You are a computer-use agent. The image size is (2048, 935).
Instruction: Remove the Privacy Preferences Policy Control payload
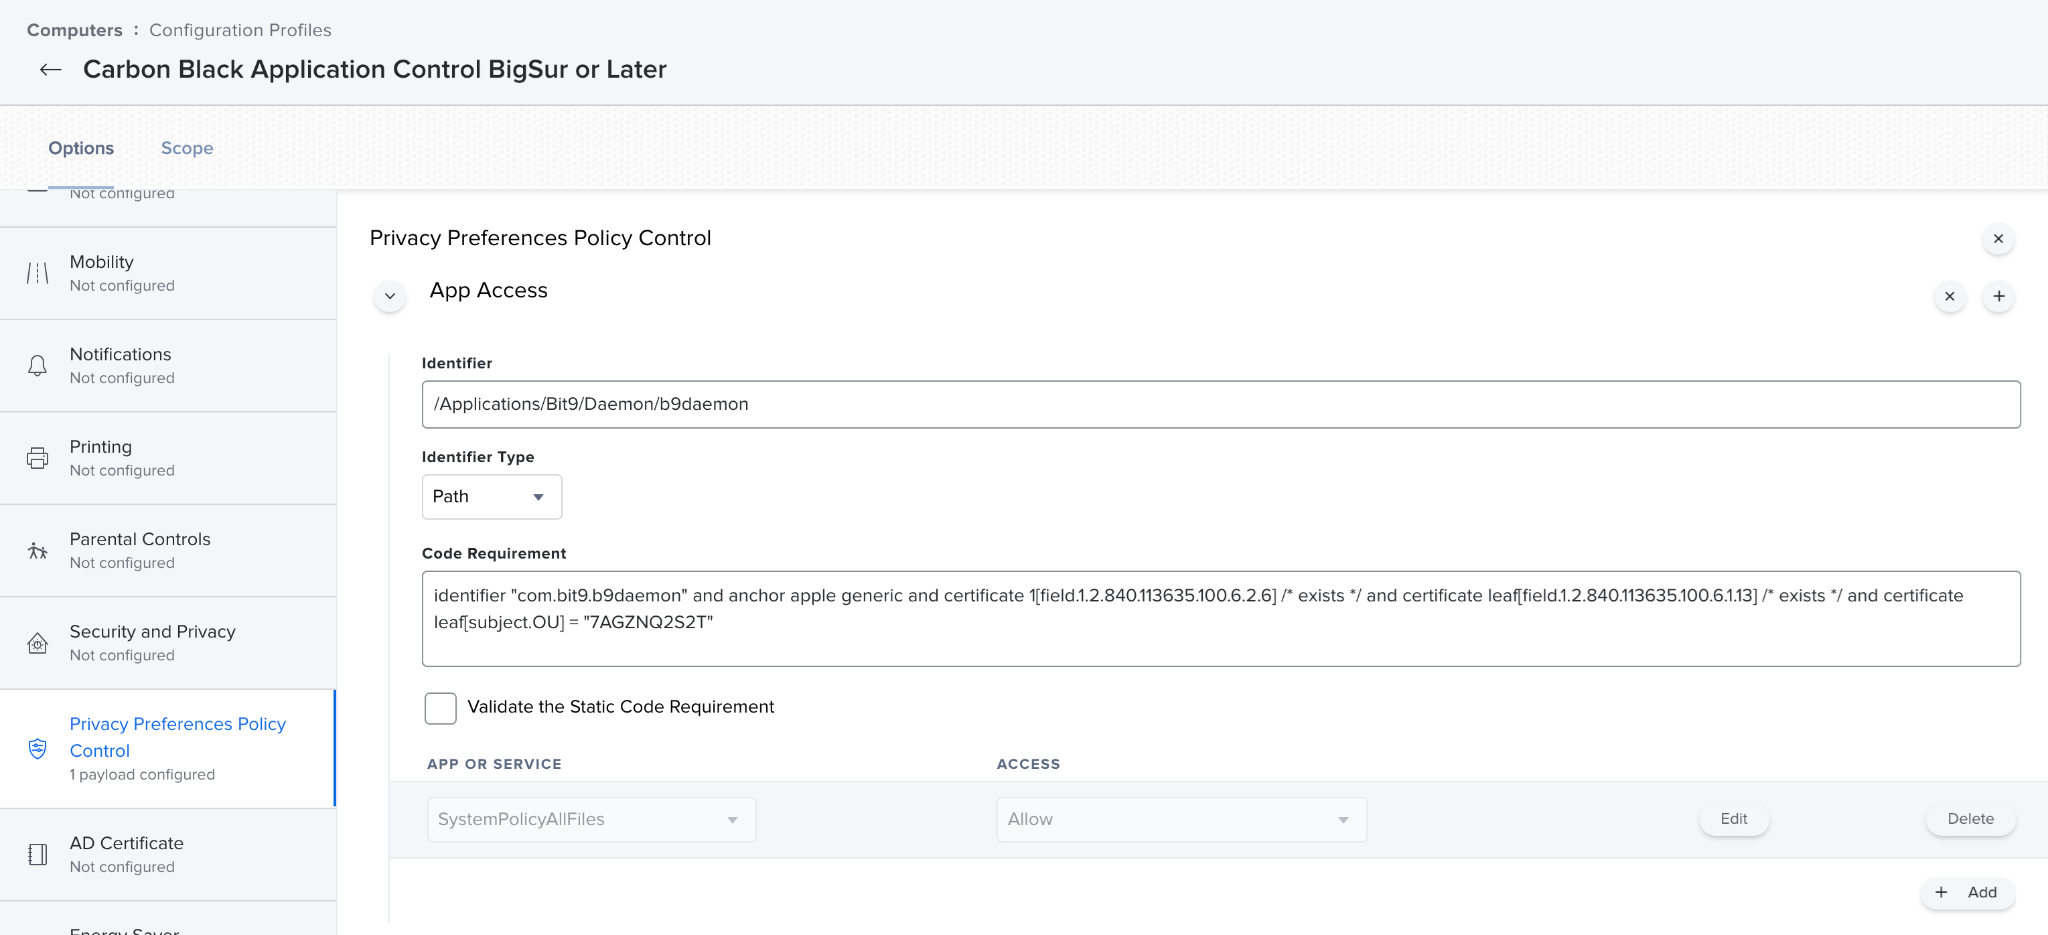(x=1998, y=238)
